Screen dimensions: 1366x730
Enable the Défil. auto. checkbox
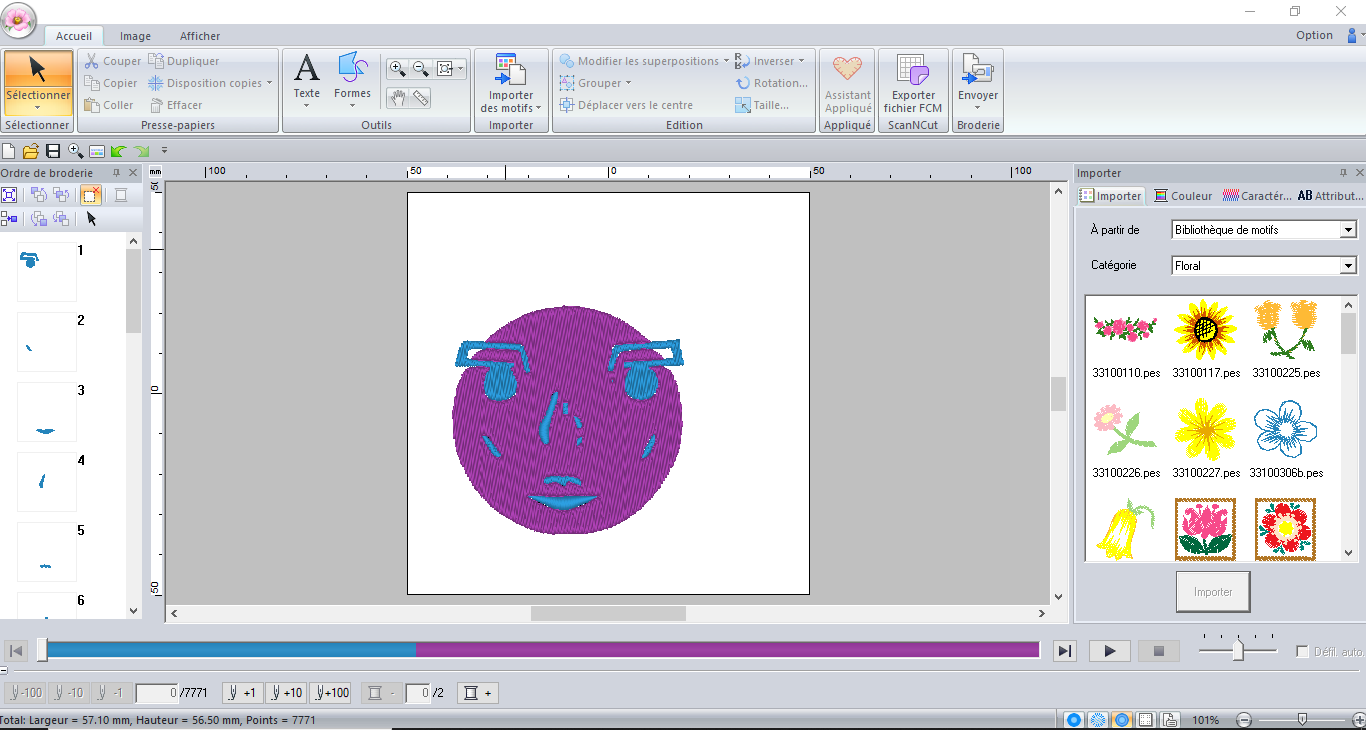pyautogui.click(x=1302, y=651)
